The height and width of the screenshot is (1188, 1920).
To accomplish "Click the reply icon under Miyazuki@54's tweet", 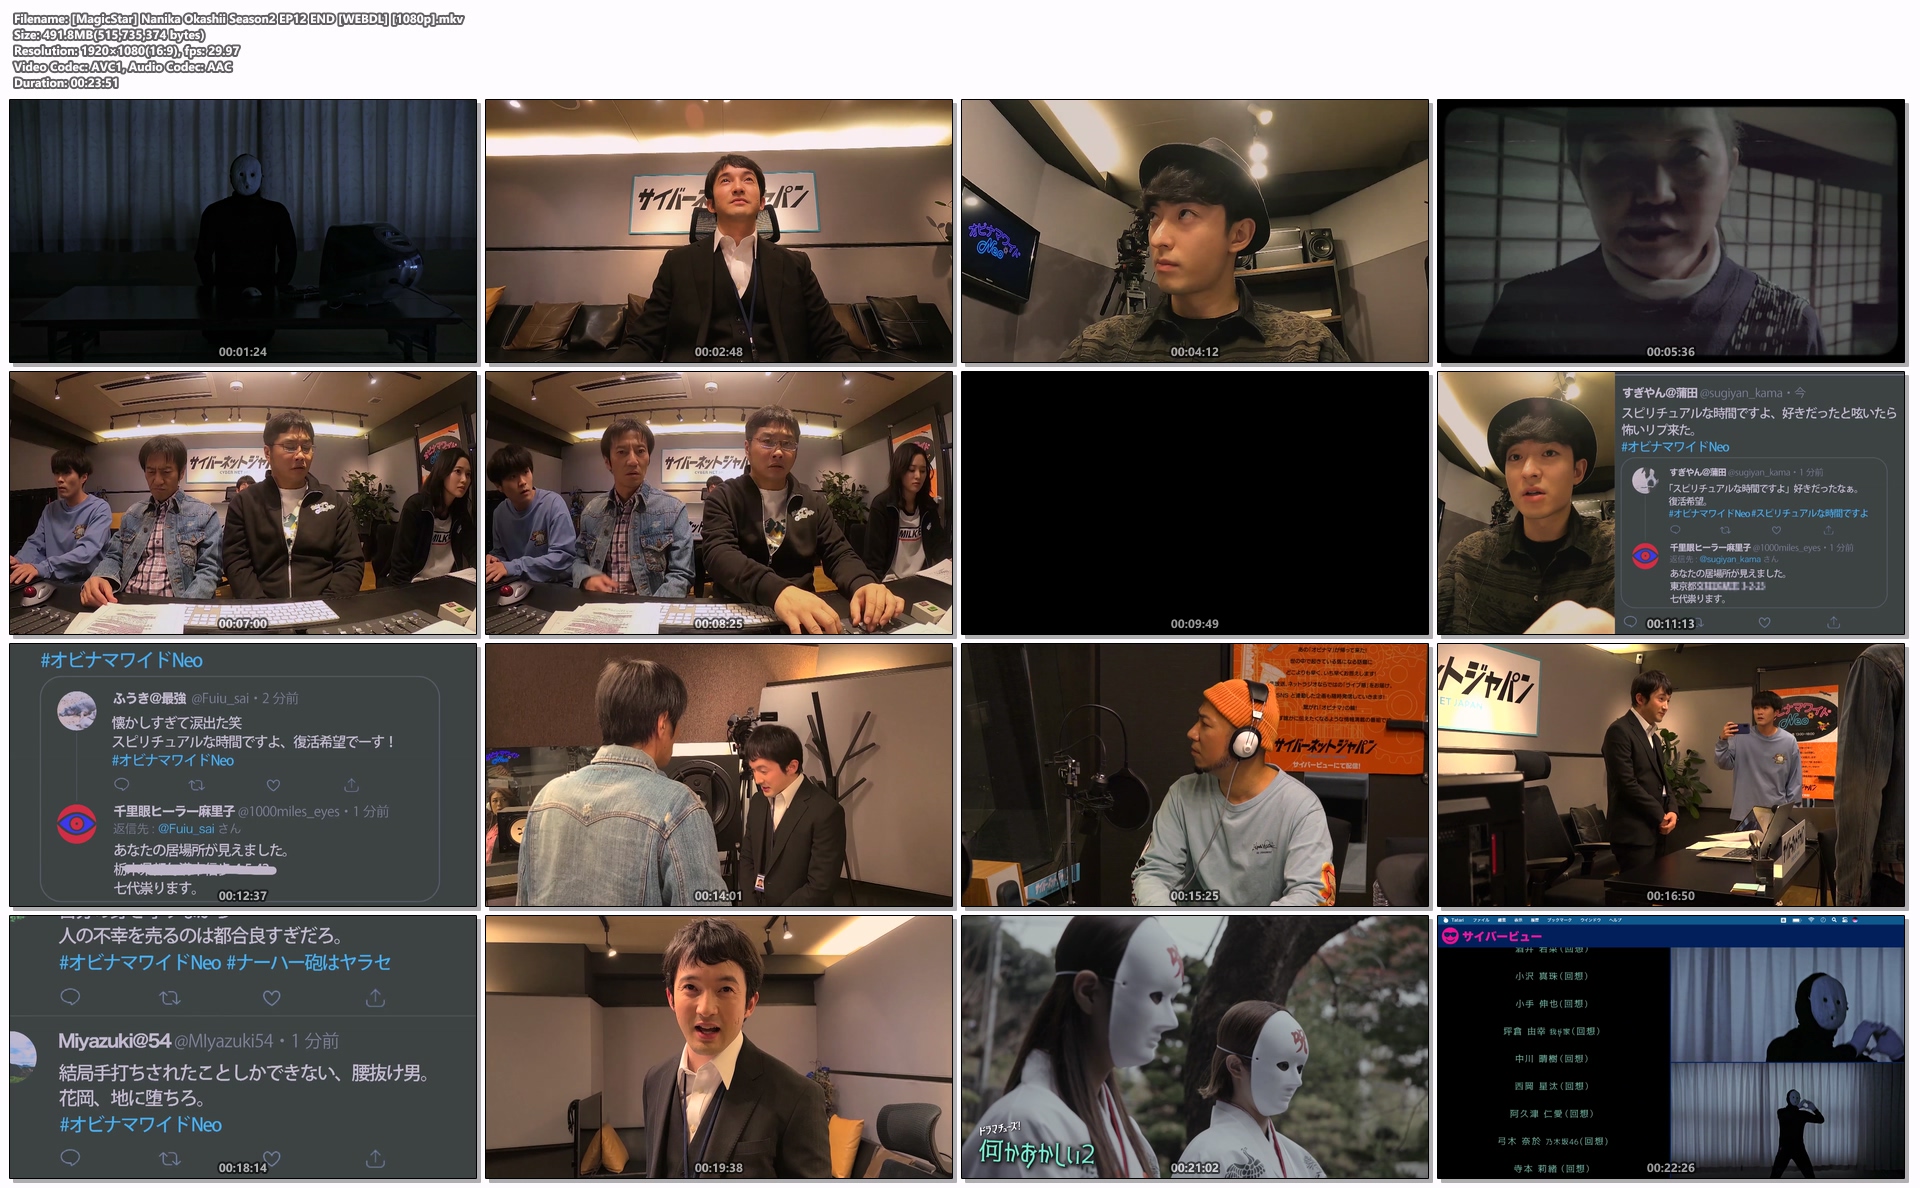I will (x=70, y=1157).
